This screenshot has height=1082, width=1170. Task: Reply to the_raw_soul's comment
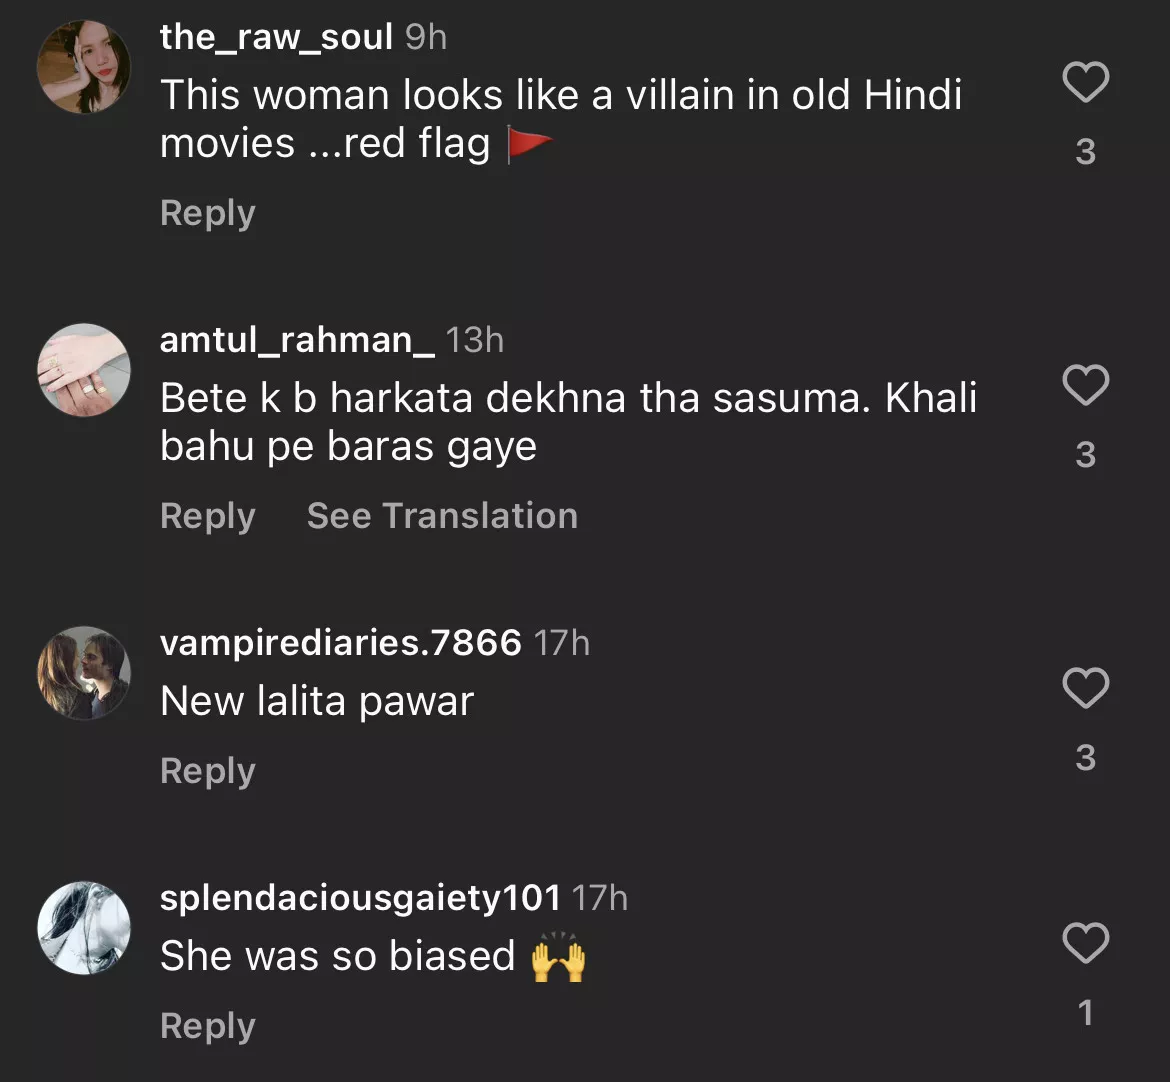click(208, 213)
